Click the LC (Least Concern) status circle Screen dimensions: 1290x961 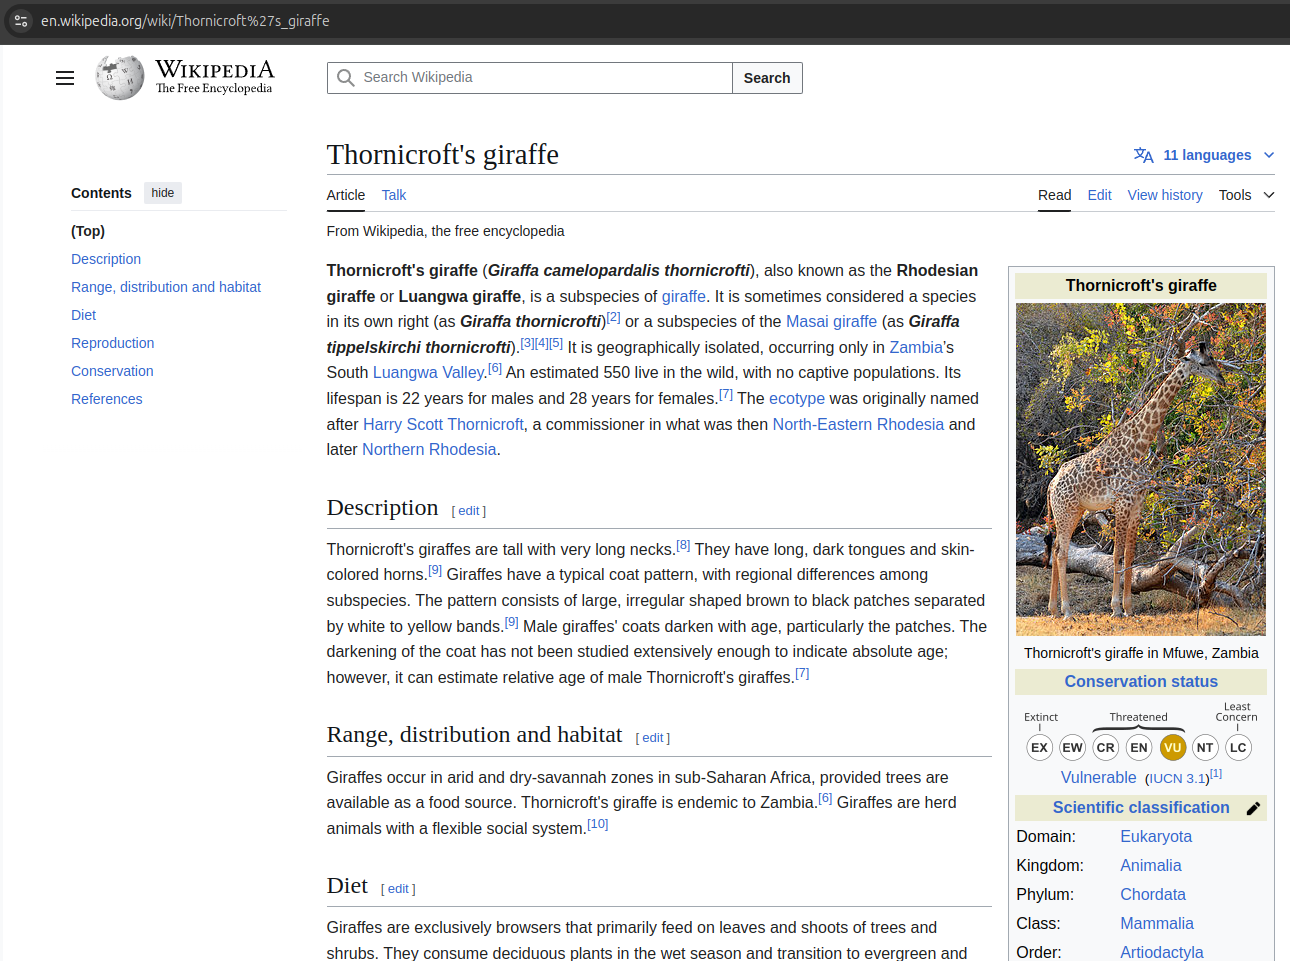[x=1238, y=747]
